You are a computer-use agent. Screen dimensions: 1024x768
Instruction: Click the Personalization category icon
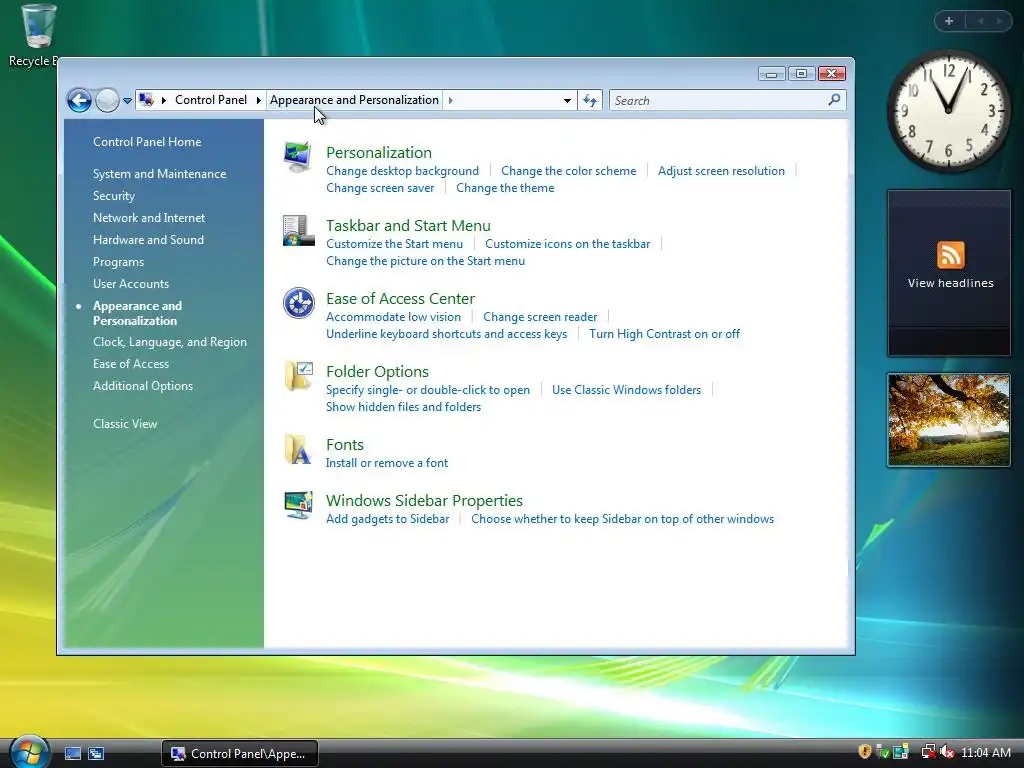[298, 157]
